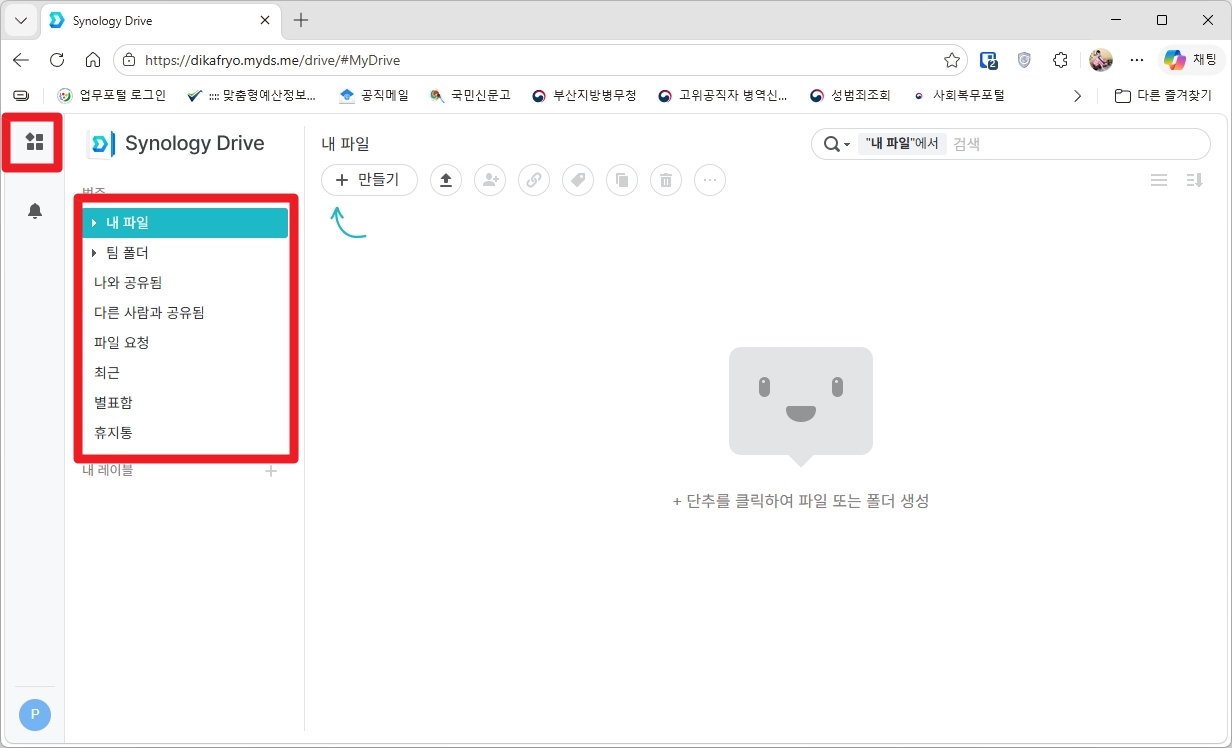
Task: Open the trash (delete) icon in toolbar
Action: click(x=666, y=180)
